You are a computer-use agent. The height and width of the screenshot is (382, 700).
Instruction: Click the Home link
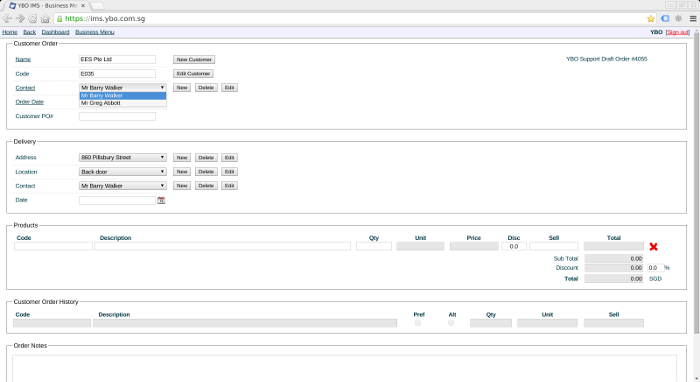[10, 32]
